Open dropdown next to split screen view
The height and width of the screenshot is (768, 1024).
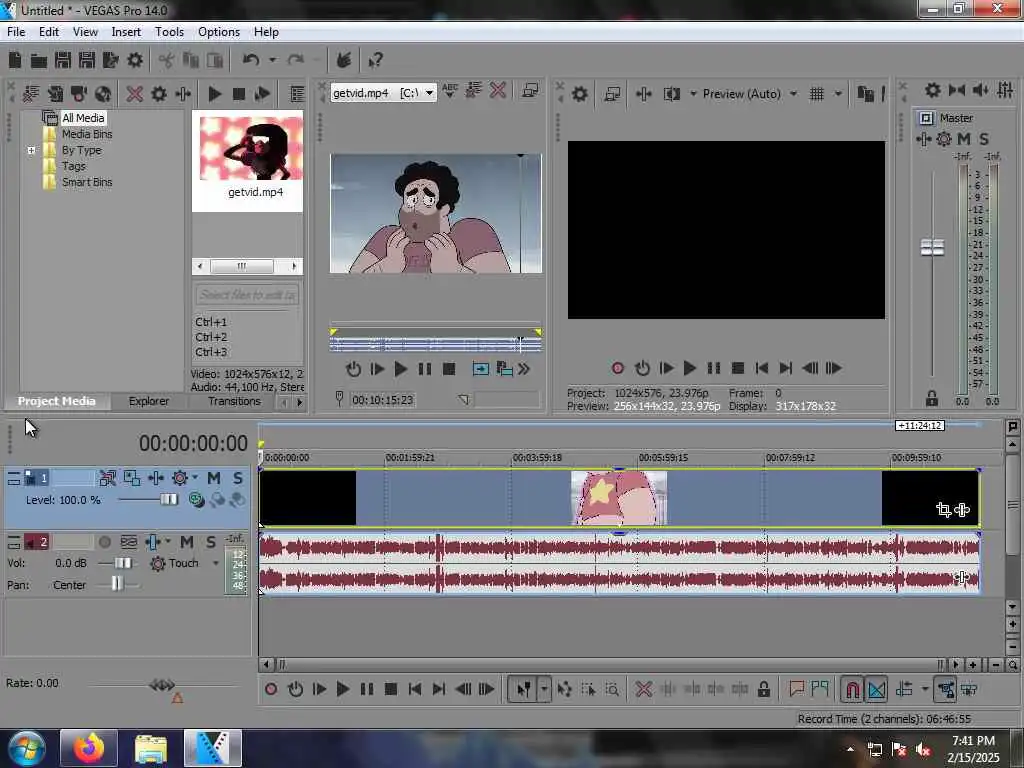[693, 94]
